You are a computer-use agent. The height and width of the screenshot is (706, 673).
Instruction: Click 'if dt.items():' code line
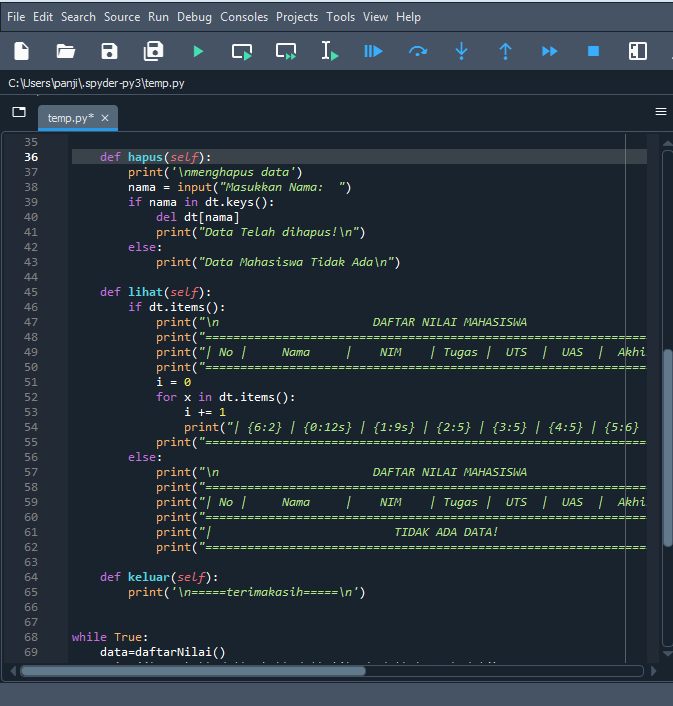coord(176,307)
